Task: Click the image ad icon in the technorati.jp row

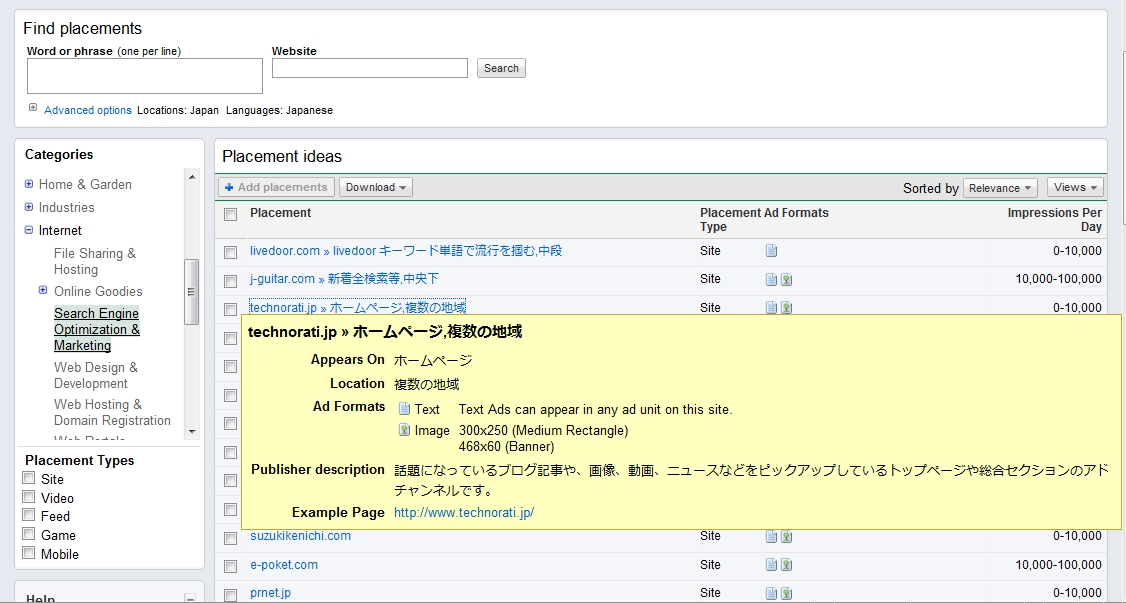Action: [786, 307]
